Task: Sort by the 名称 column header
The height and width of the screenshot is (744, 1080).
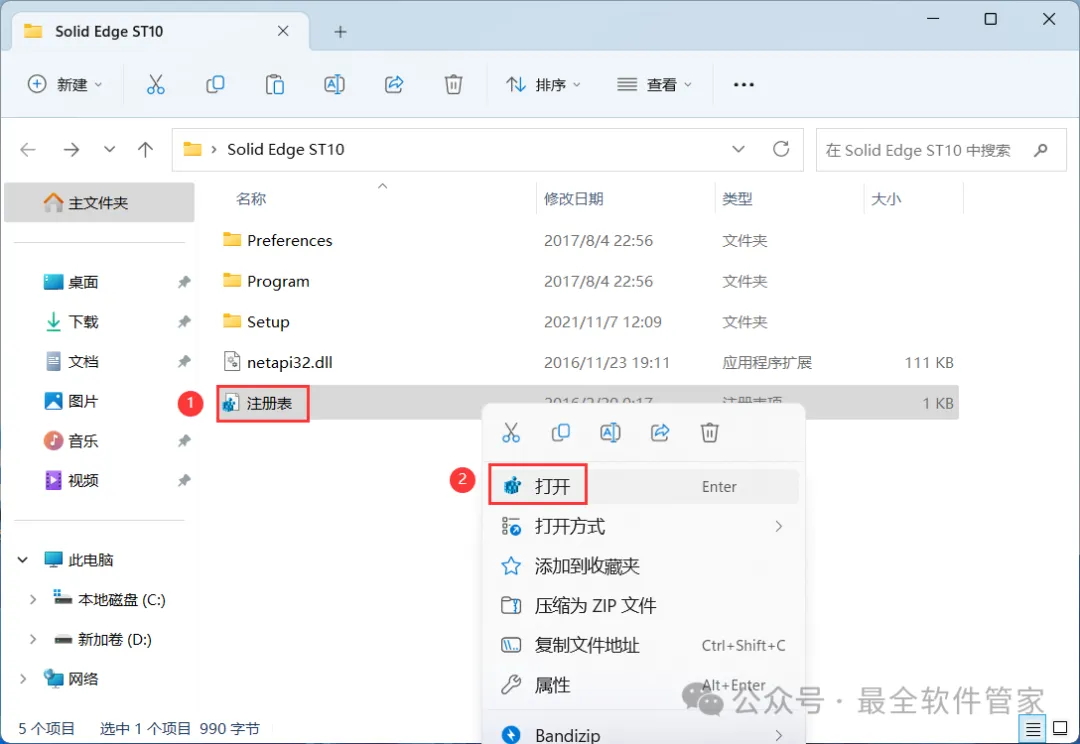Action: click(251, 199)
